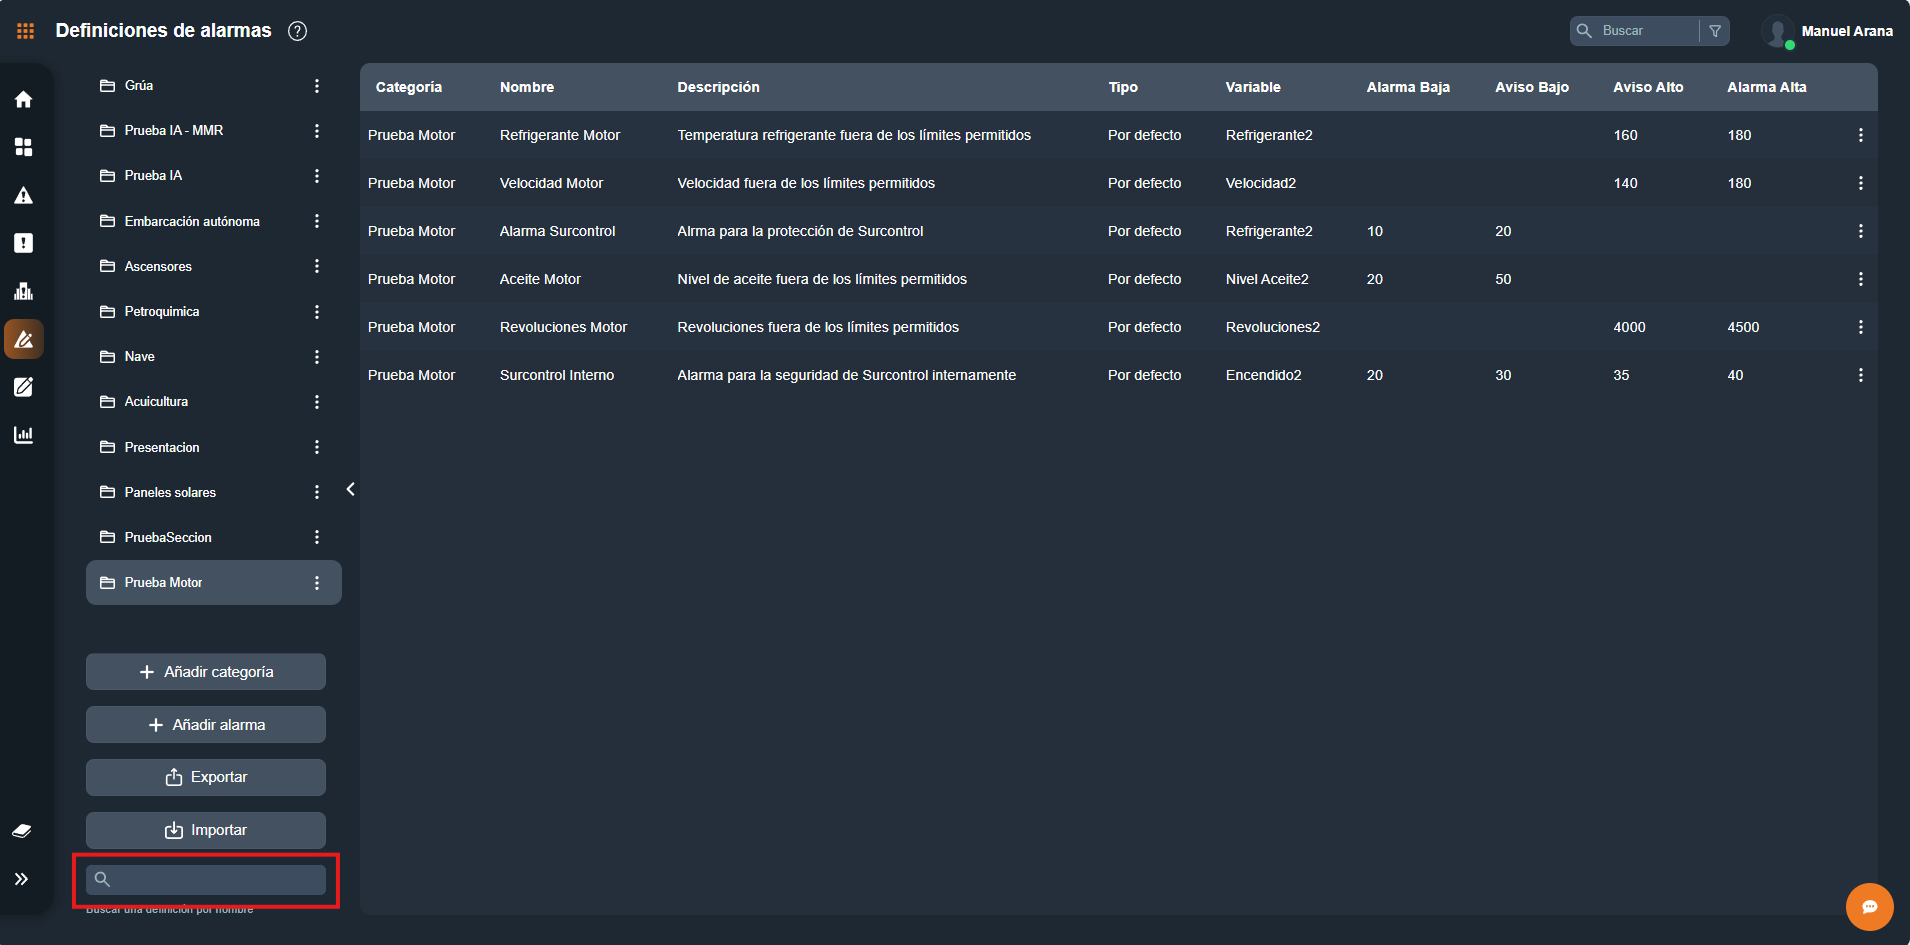Expand the sidebar with double chevron
This screenshot has height=945, width=1910.
coord(22,879)
